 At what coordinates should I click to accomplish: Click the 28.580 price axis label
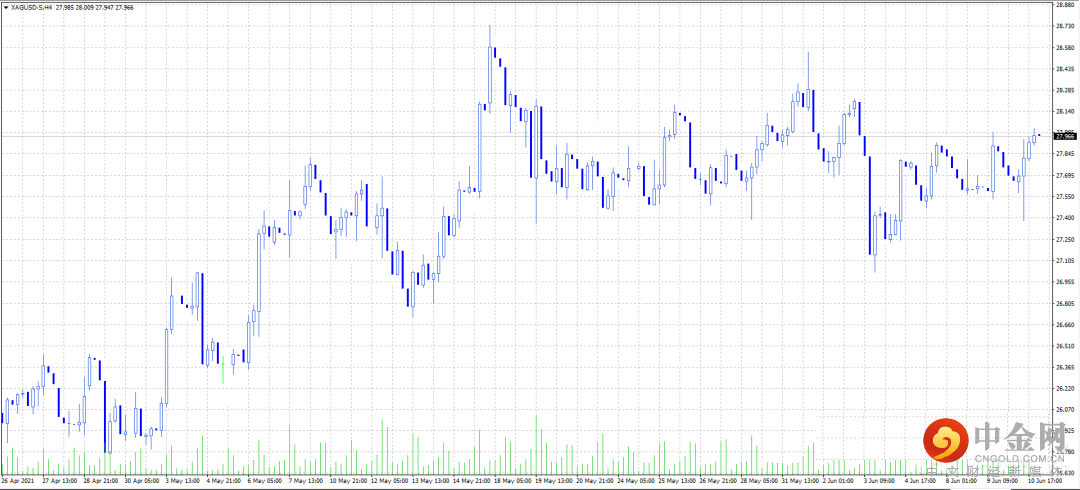tap(1065, 48)
